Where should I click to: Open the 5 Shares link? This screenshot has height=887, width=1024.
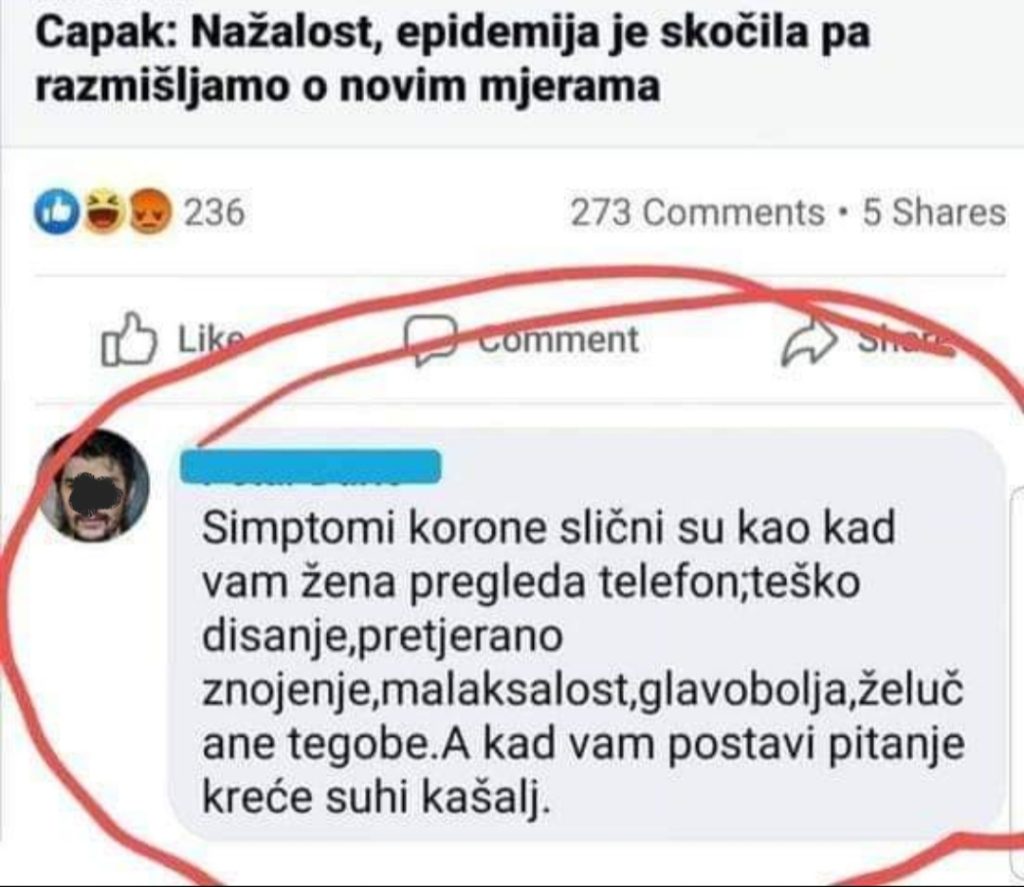tap(934, 213)
